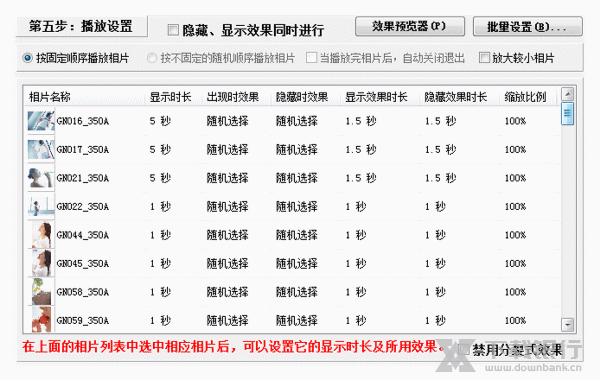
Task: Click file name GN058_350A
Action: pyautogui.click(x=83, y=292)
